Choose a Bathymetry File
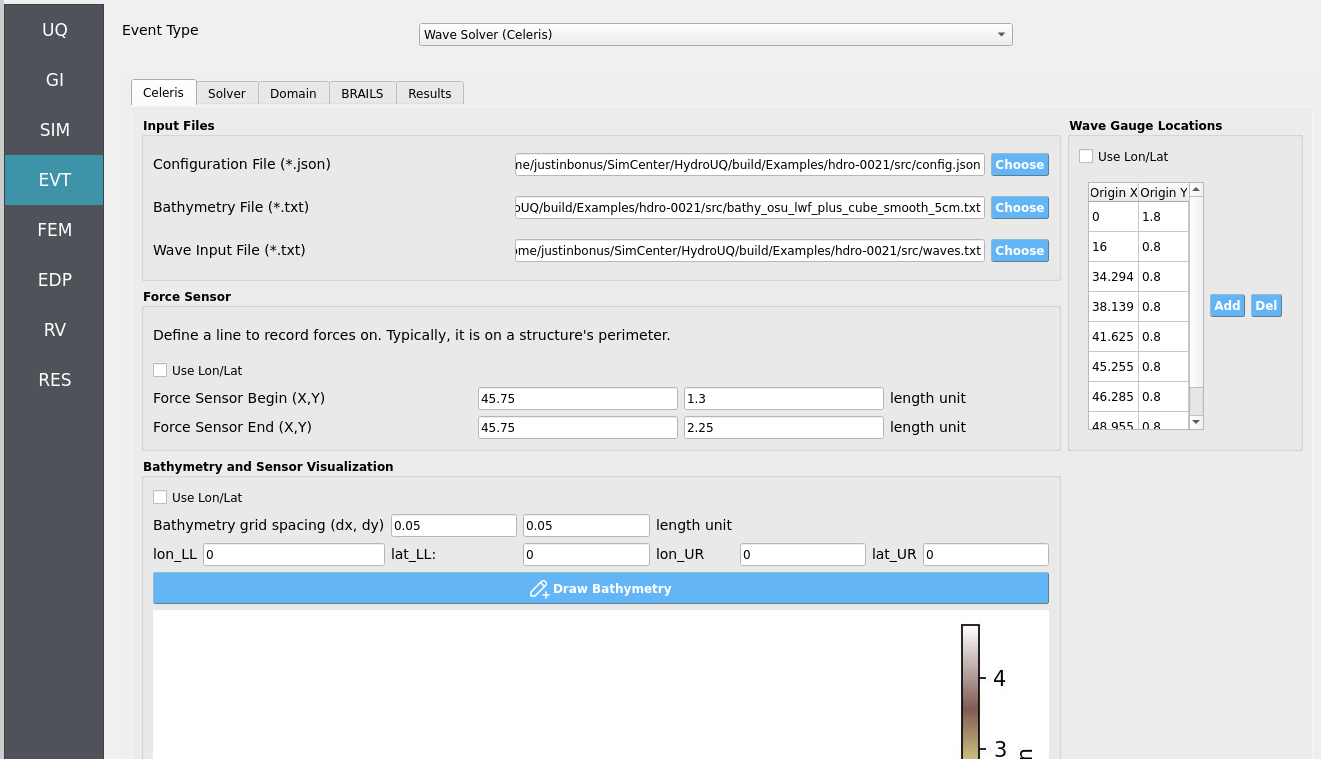This screenshot has width=1321, height=759. (1019, 208)
